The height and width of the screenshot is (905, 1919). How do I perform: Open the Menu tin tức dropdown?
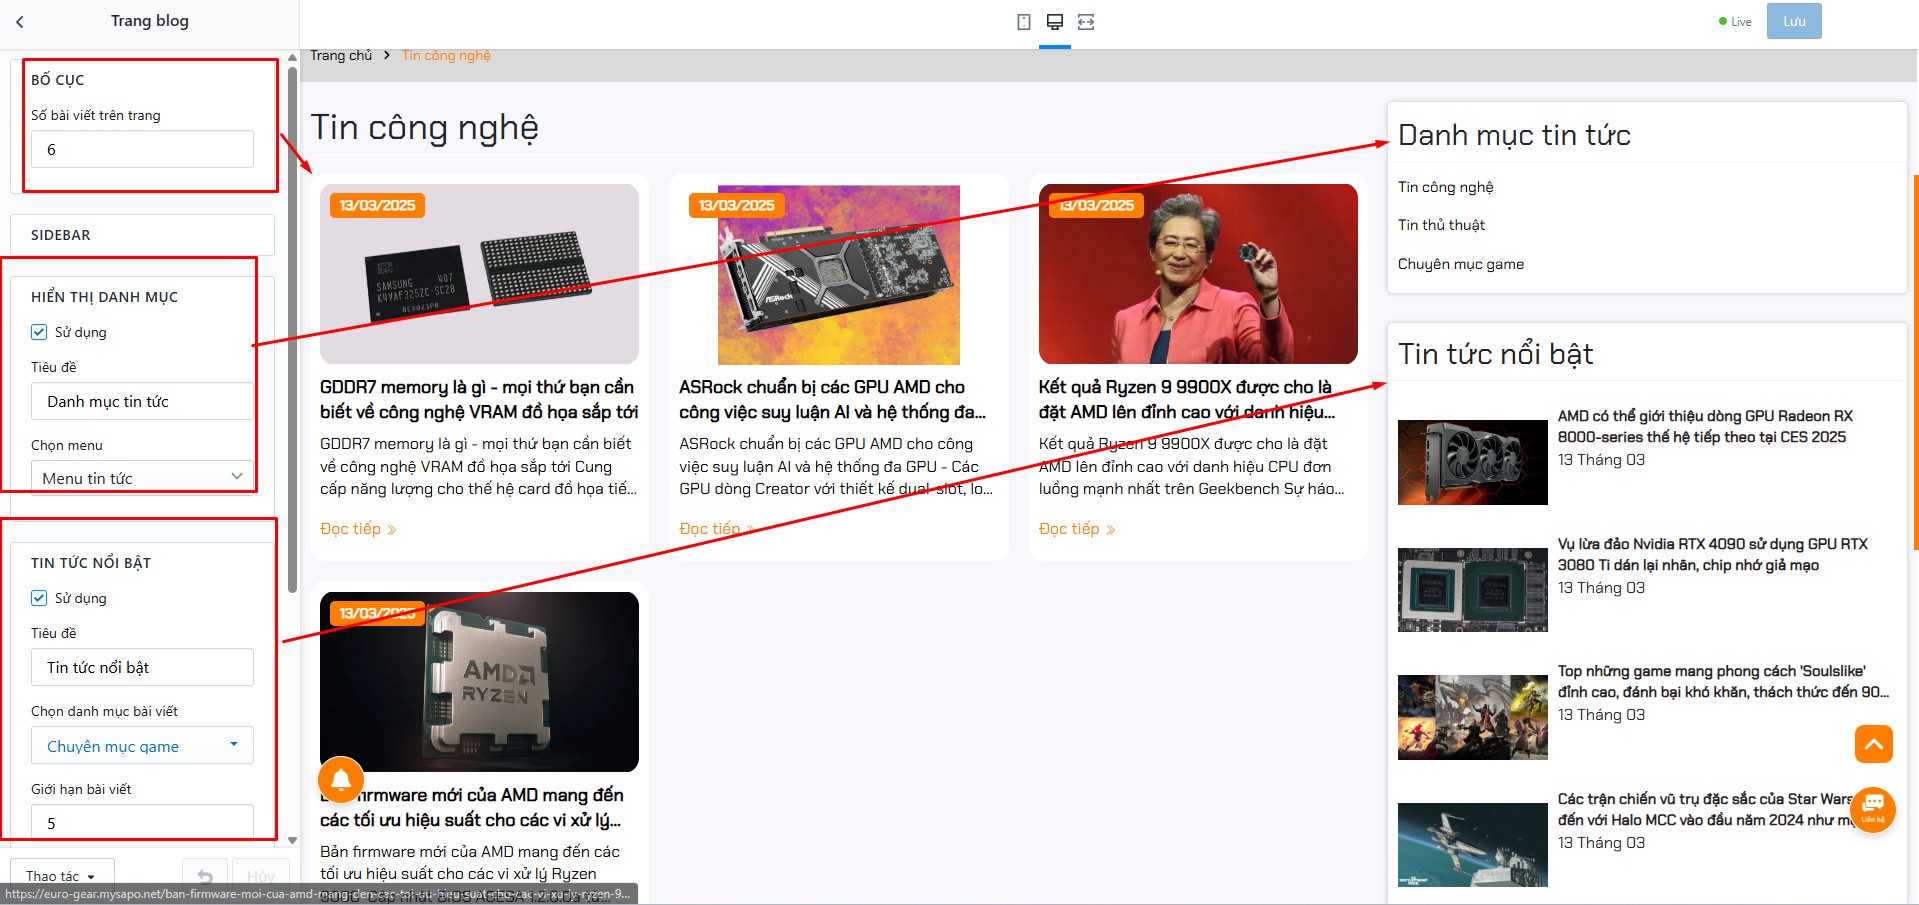pos(142,477)
